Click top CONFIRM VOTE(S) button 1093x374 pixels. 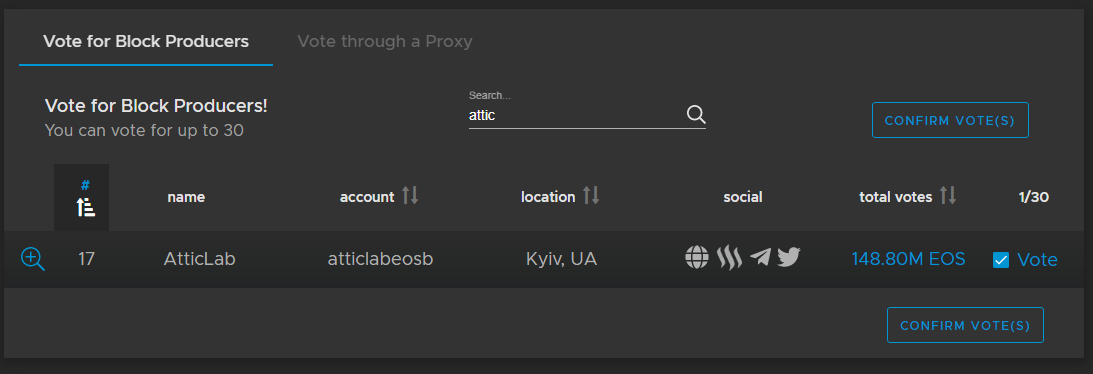950,120
